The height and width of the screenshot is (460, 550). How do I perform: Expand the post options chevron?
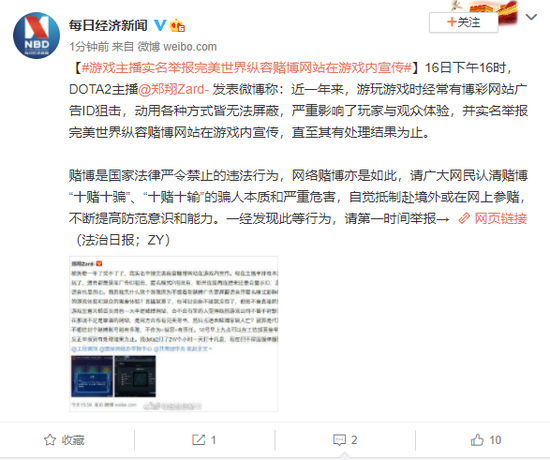tap(531, 17)
